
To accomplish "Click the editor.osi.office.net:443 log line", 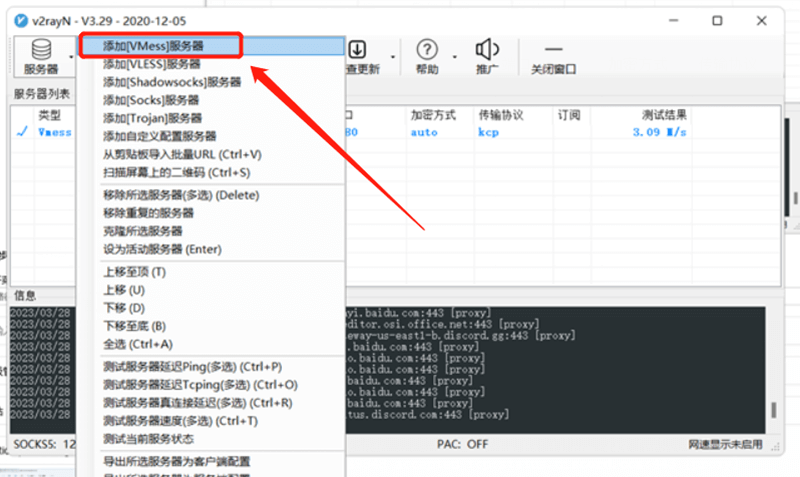I will pyautogui.click(x=442, y=324).
